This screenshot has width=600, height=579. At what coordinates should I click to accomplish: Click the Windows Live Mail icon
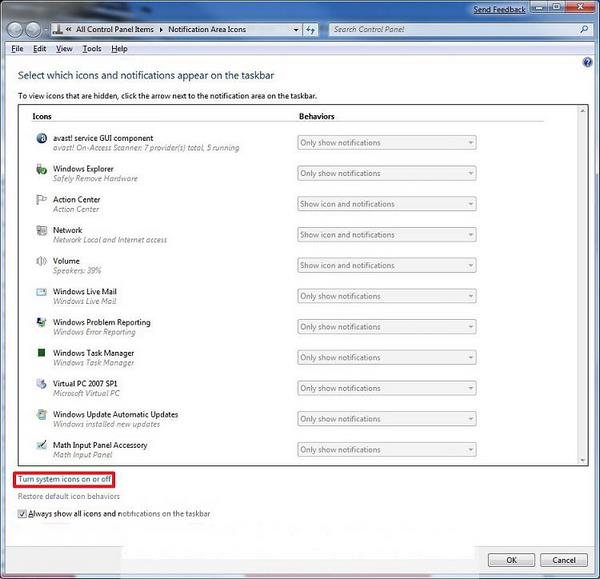(x=41, y=292)
